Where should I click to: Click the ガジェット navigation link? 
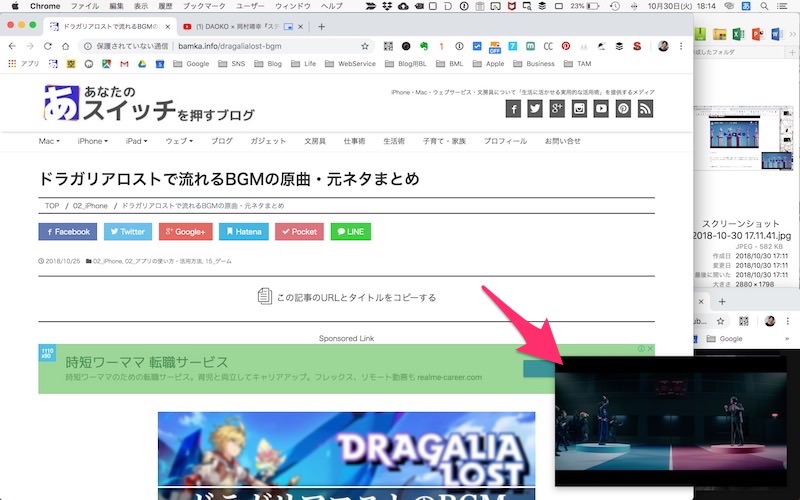(x=268, y=141)
